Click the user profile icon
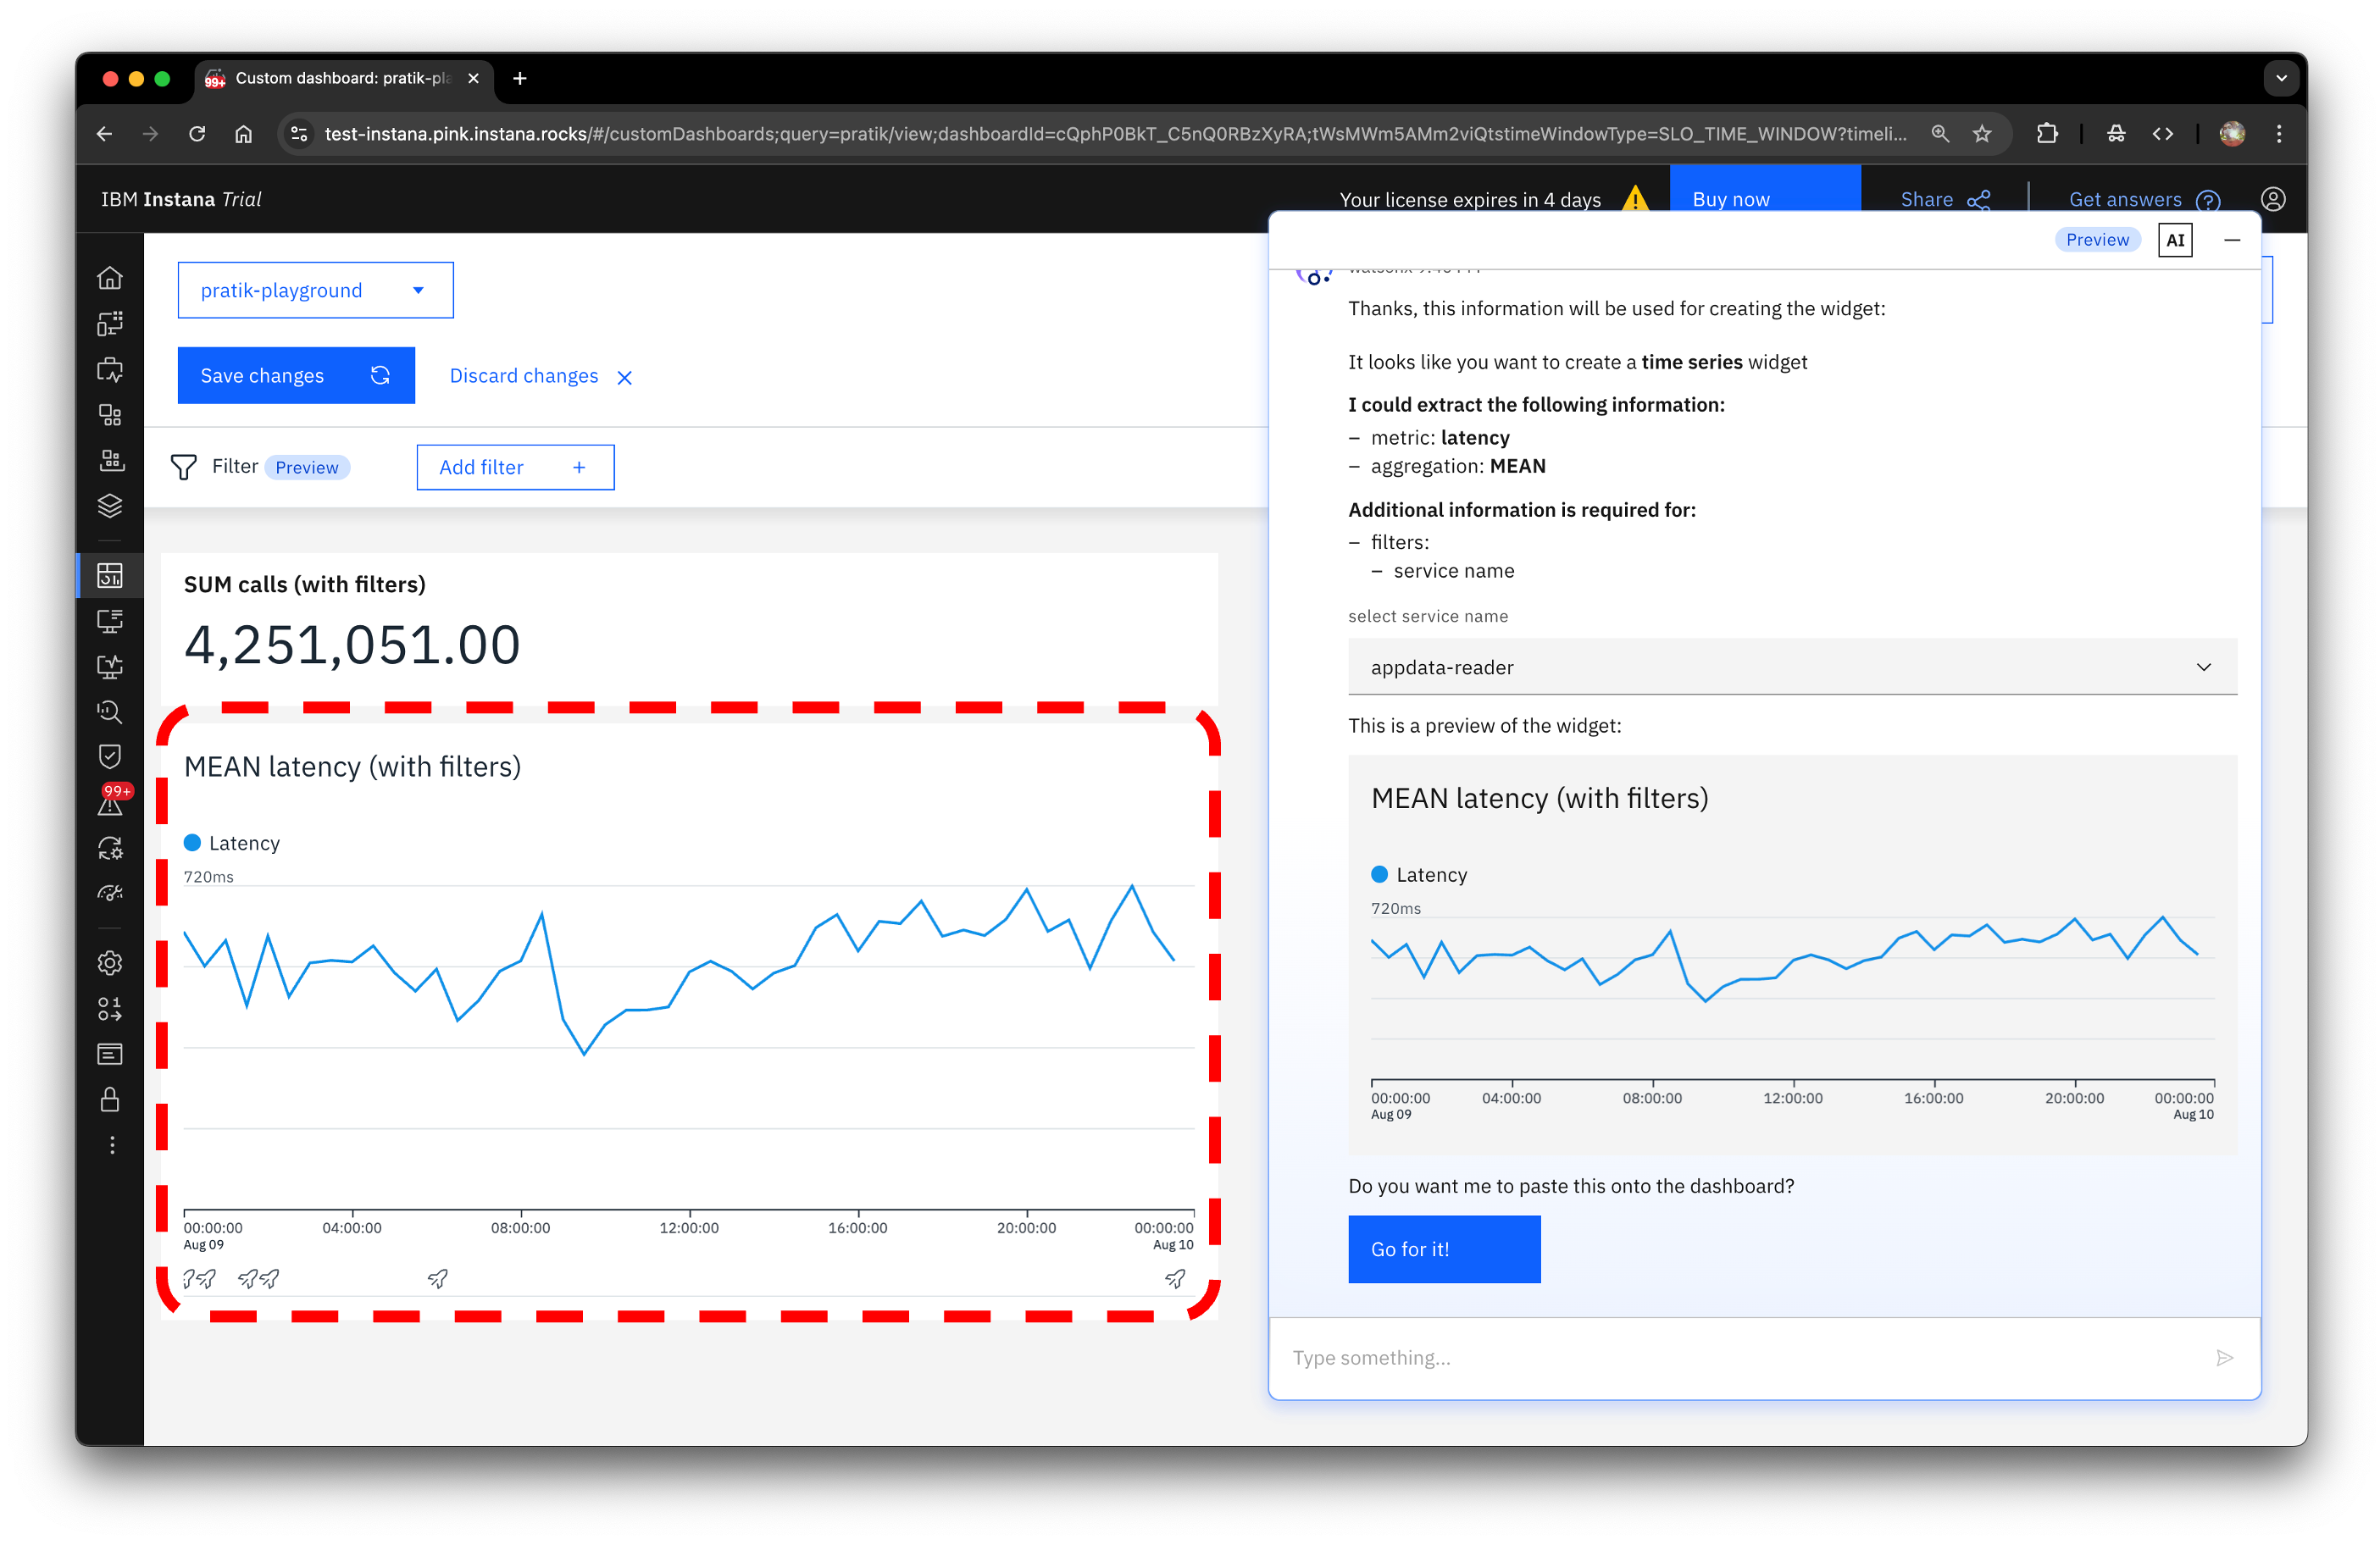Screen dimensions: 2380x1545 click(x=2272, y=199)
